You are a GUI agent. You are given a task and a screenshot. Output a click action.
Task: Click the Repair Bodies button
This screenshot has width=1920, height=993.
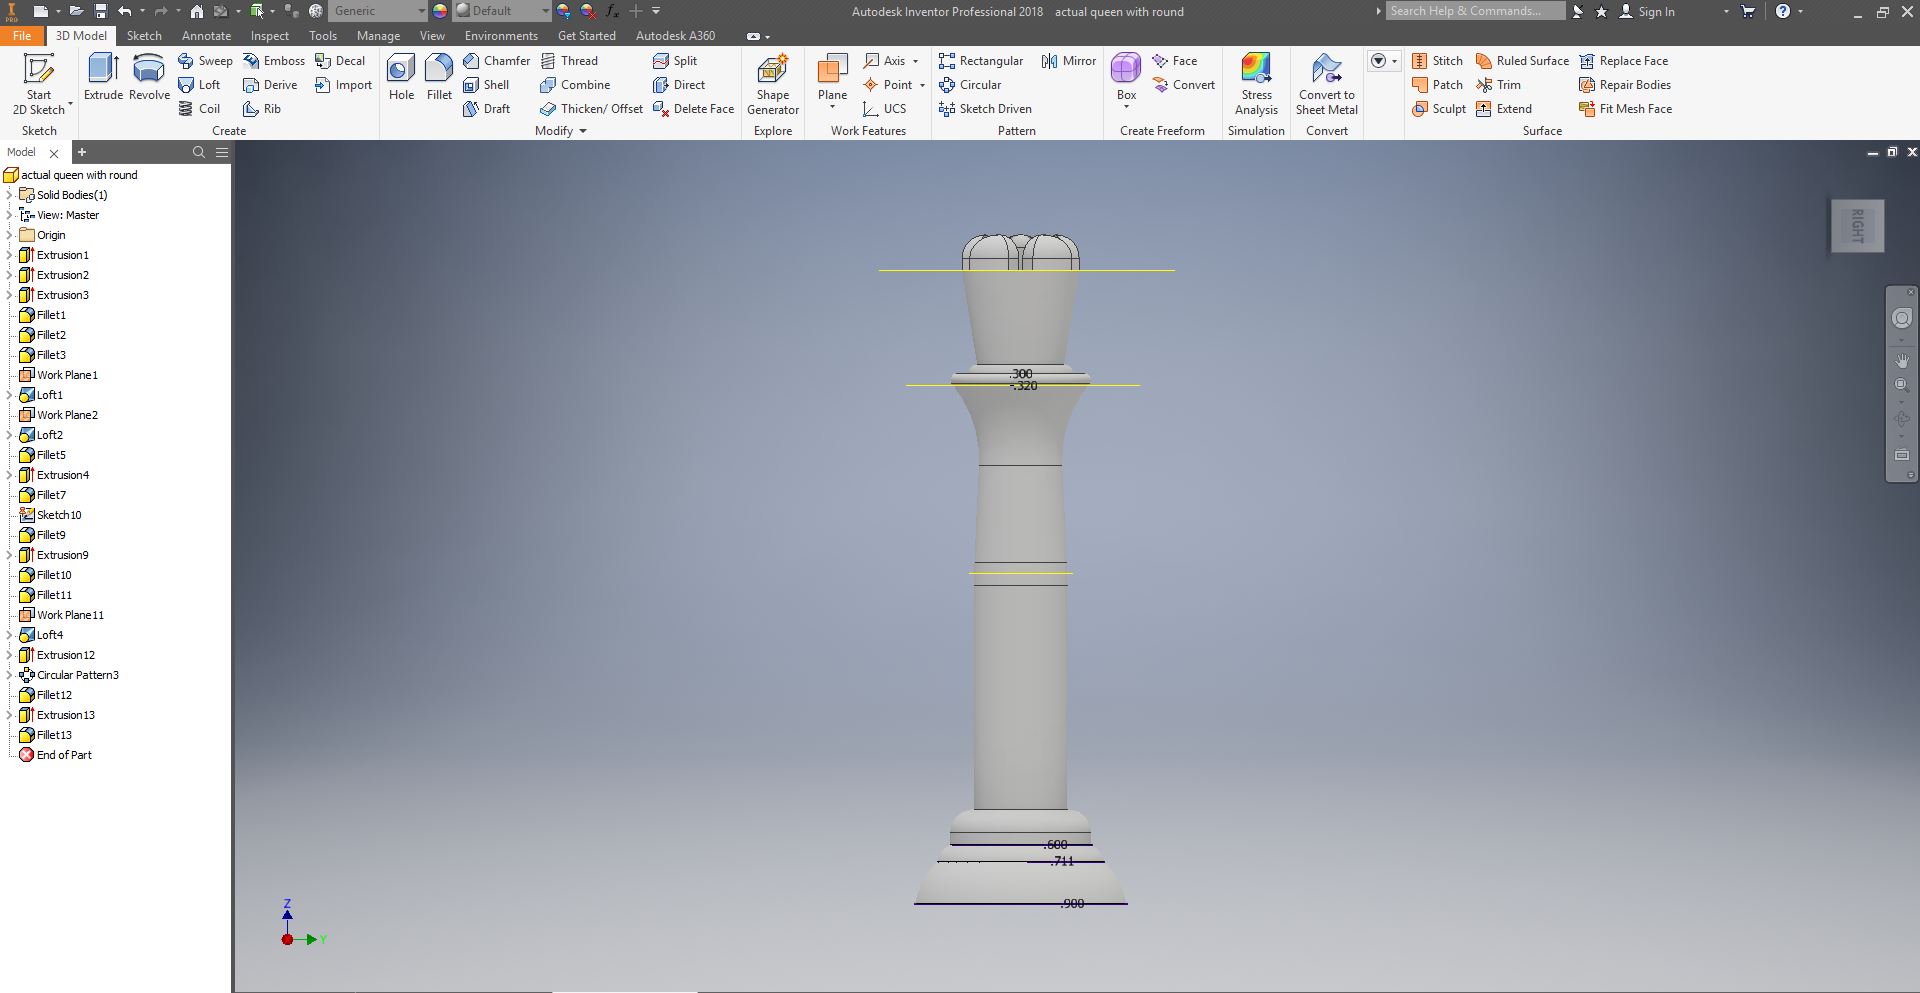click(1625, 85)
